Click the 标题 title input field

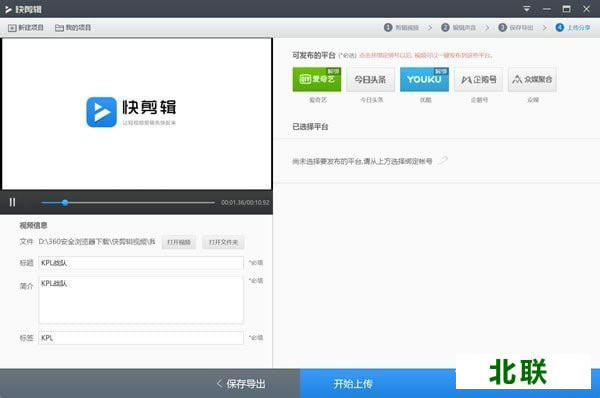click(x=141, y=263)
